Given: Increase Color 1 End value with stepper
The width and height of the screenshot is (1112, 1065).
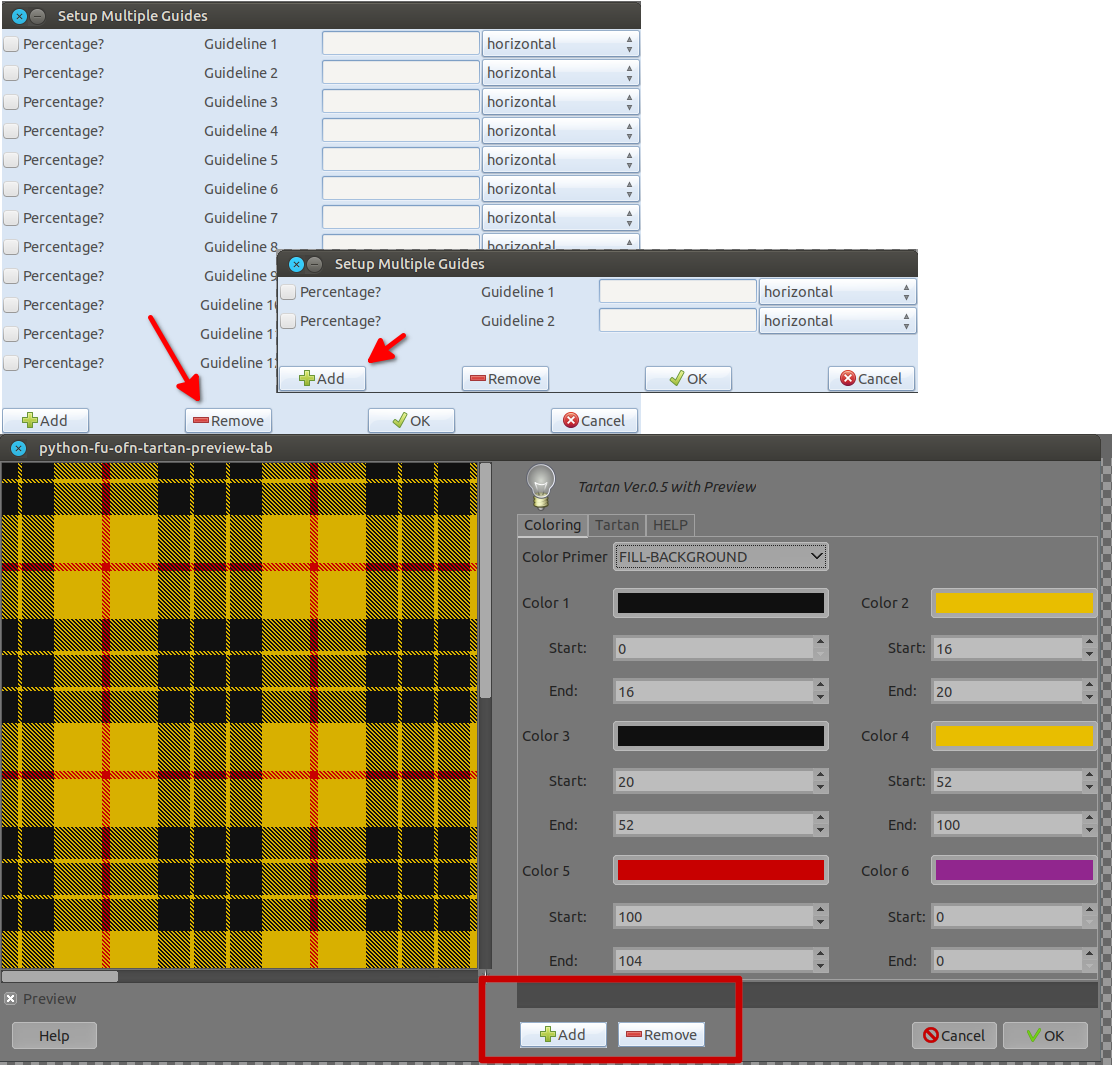Looking at the screenshot, I should [821, 686].
